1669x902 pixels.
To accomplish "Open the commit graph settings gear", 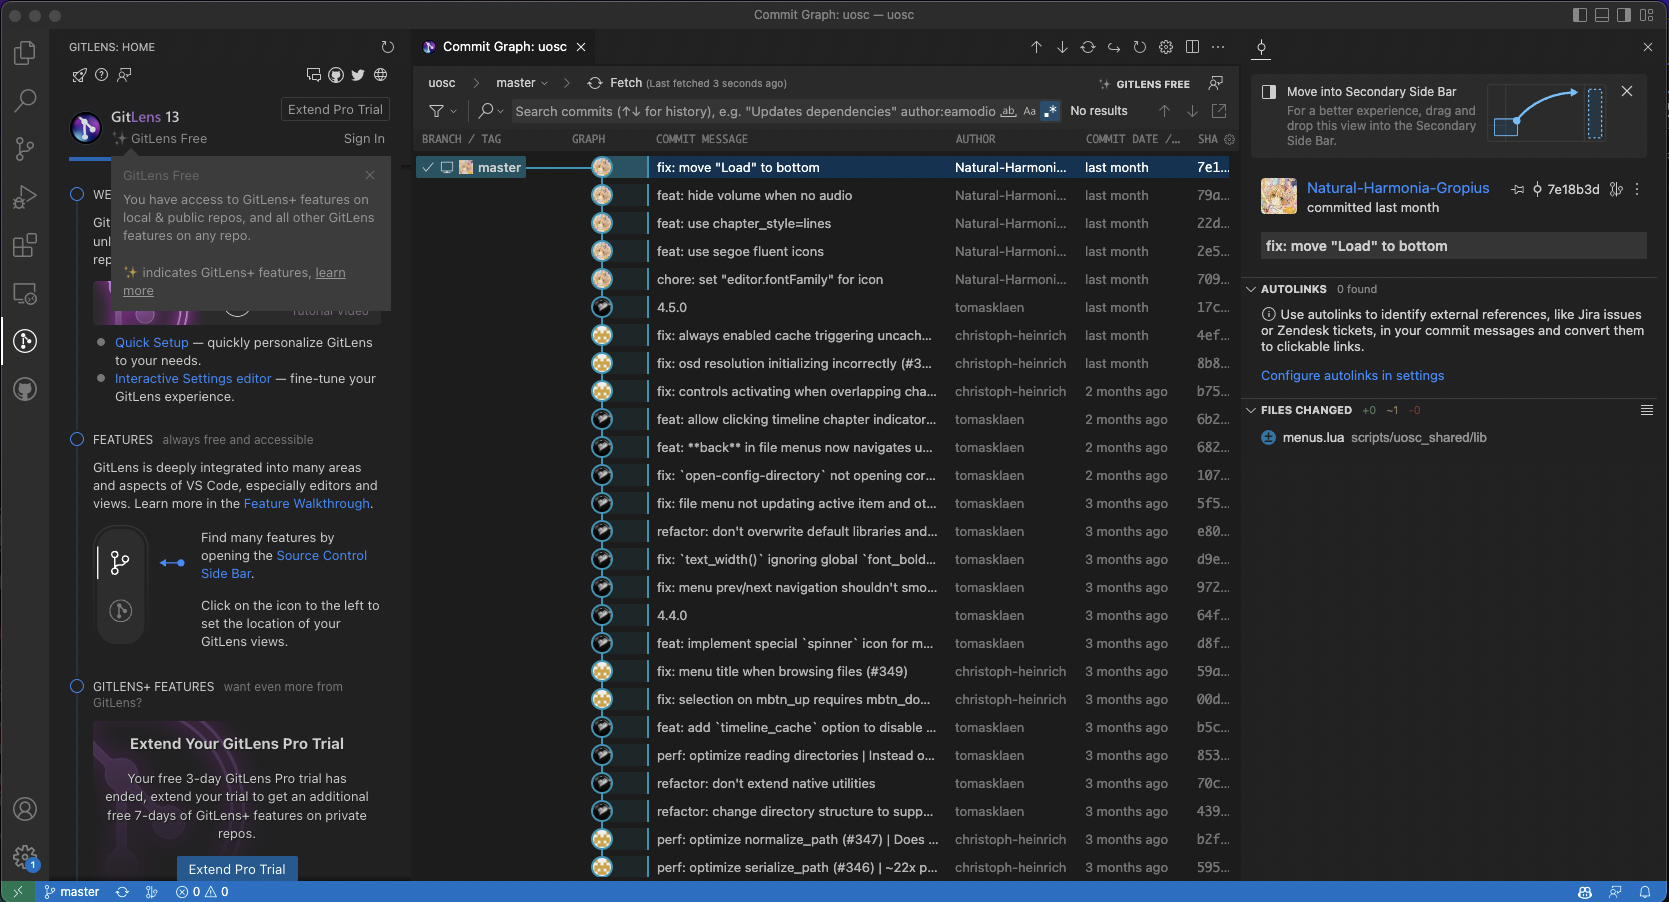I will click(1165, 47).
